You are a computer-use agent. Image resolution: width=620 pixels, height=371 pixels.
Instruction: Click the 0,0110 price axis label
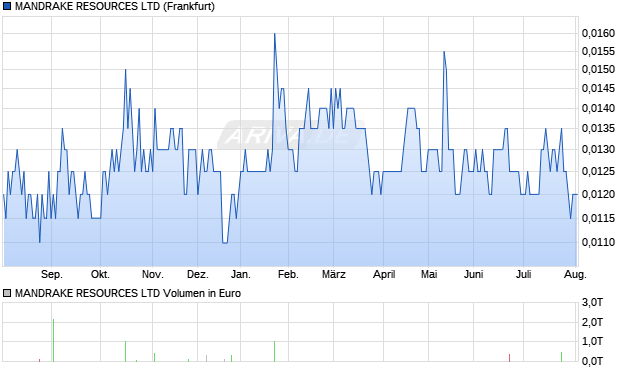tap(598, 242)
